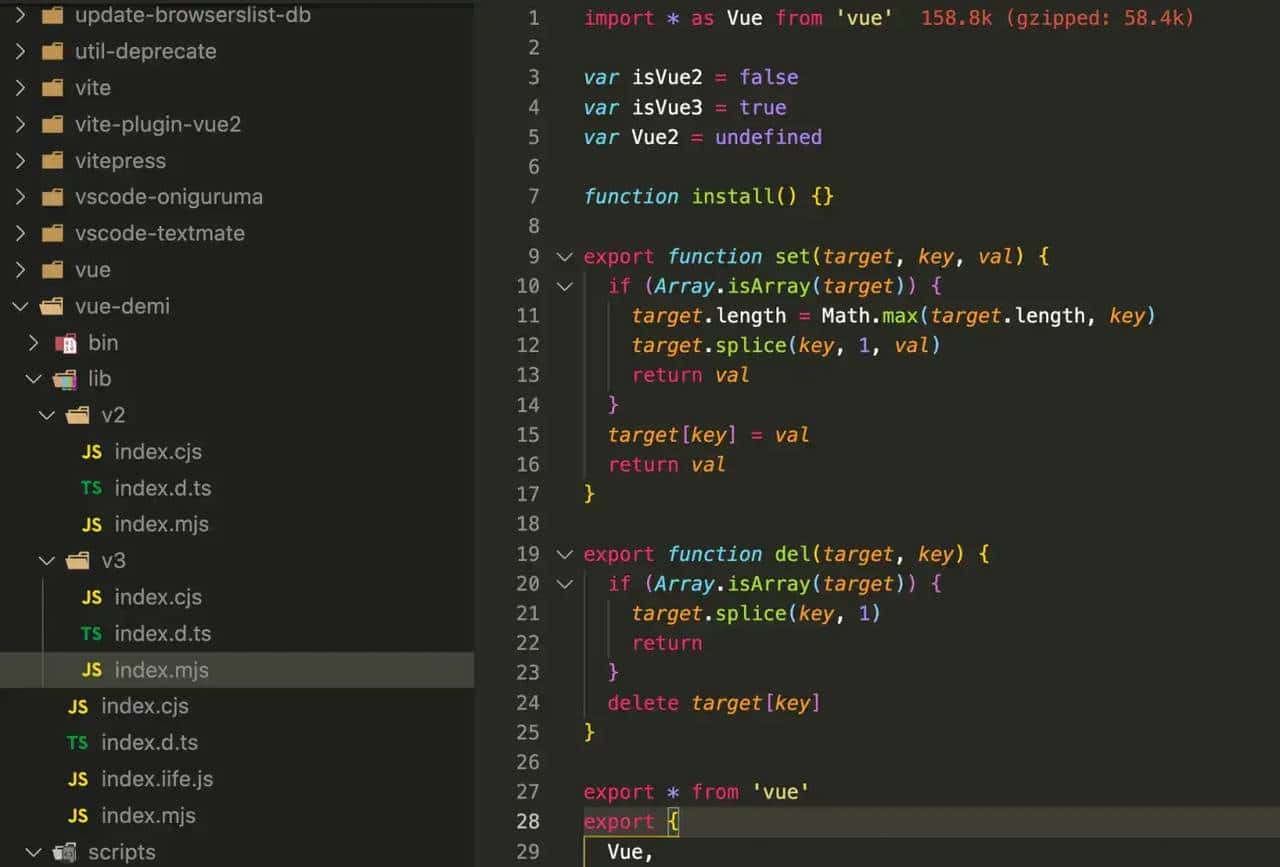Fold the if block at line 10
Screen dimensions: 1280x867
[564, 287]
